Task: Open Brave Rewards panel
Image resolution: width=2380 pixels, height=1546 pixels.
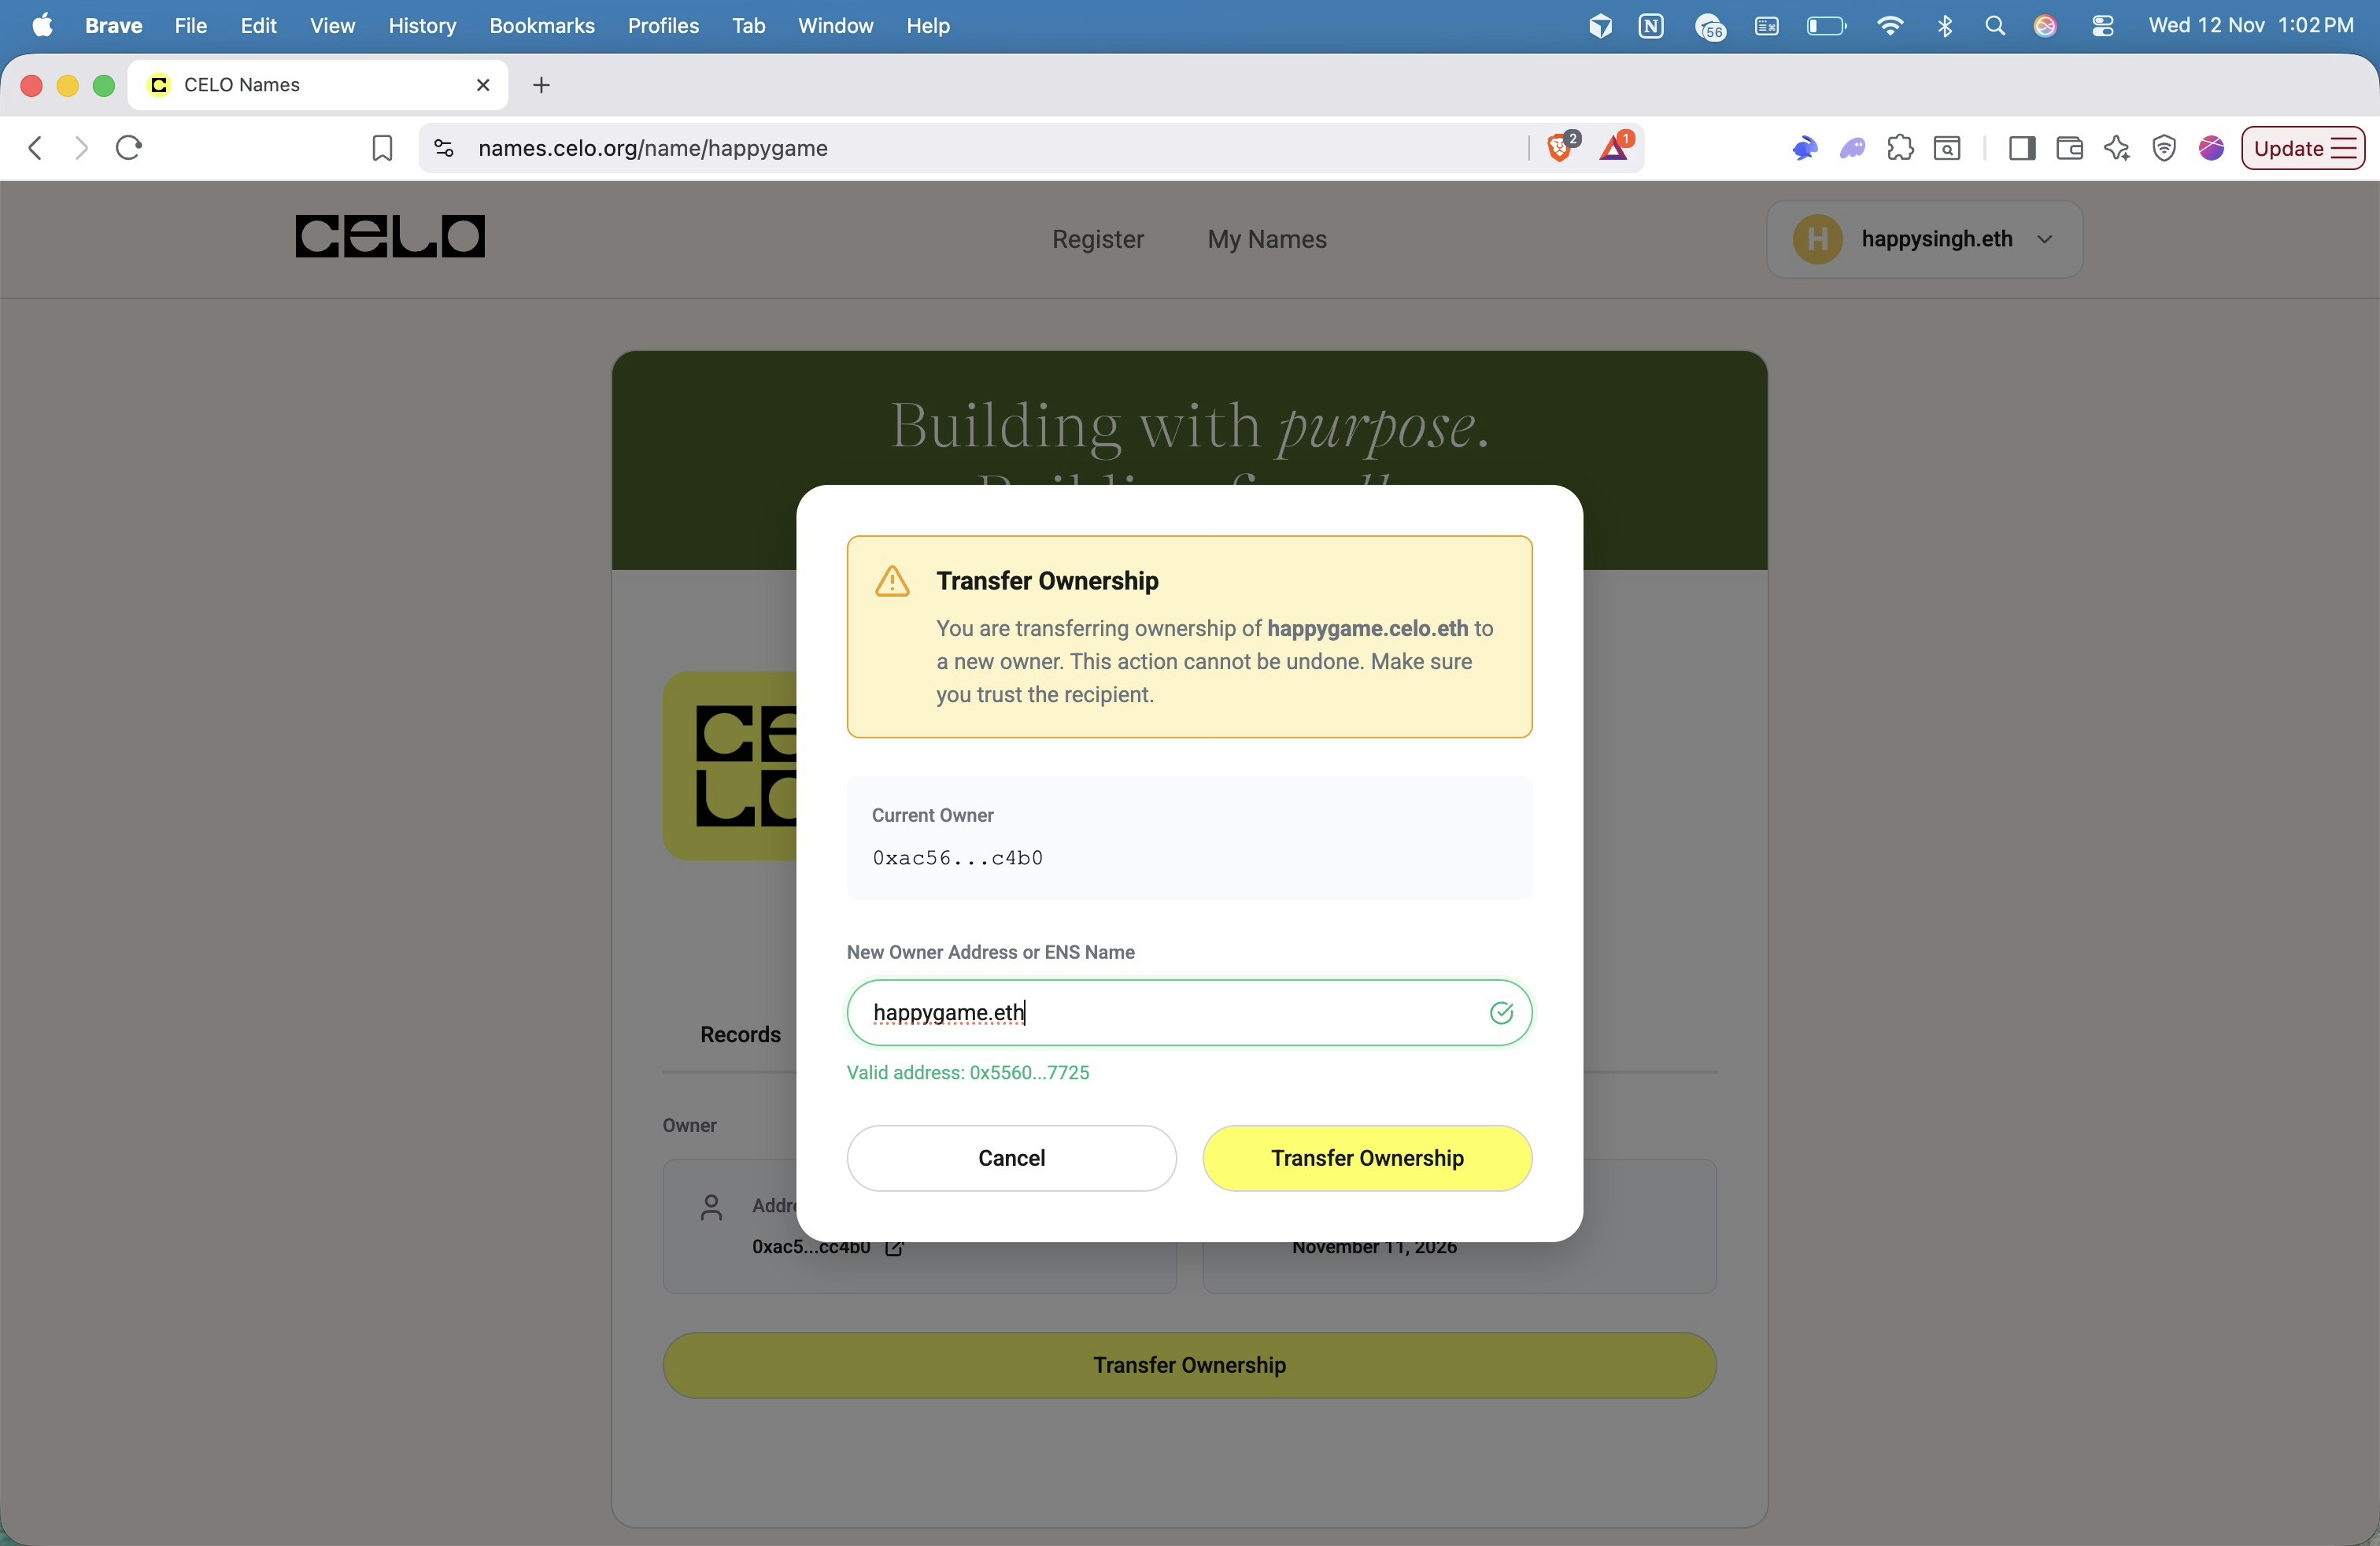Action: [1616, 147]
